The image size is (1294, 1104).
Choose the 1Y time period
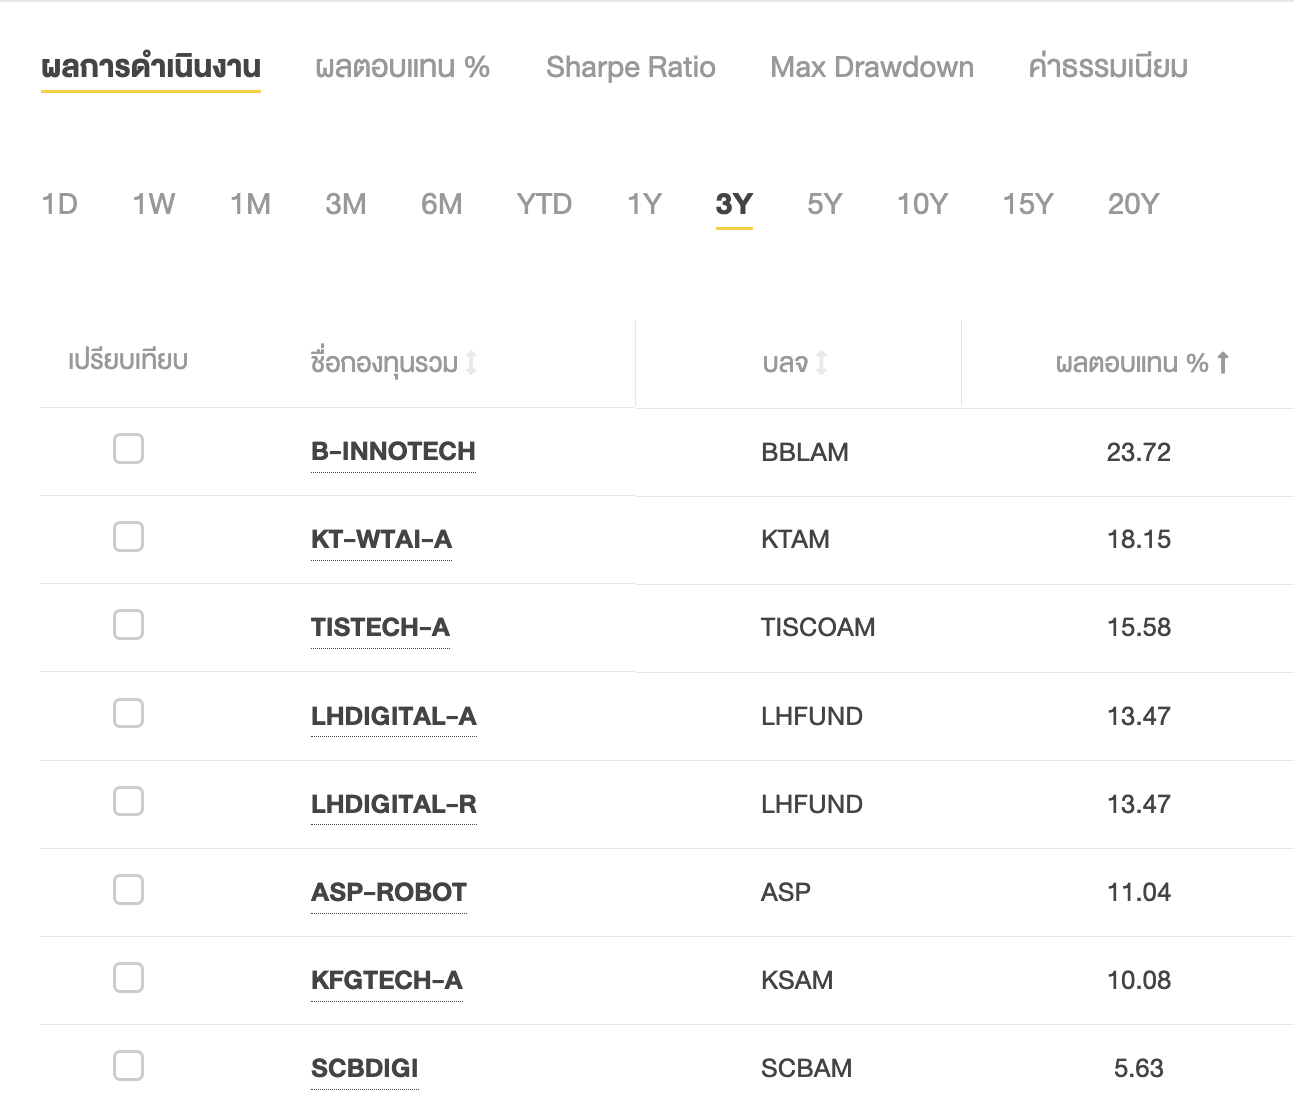(x=645, y=204)
